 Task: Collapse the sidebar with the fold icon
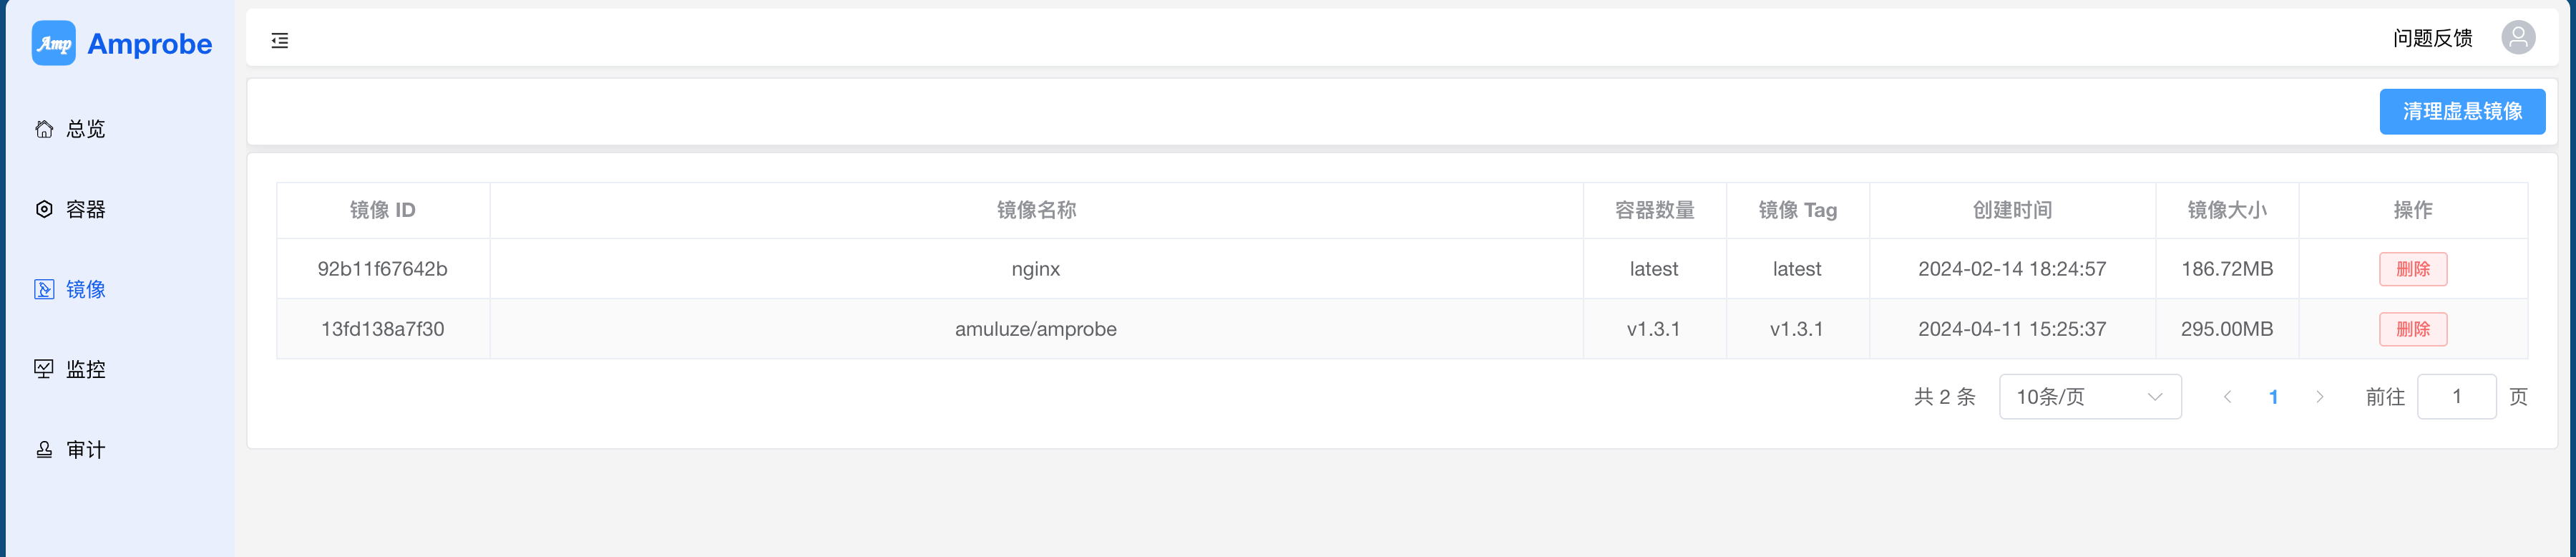280,41
